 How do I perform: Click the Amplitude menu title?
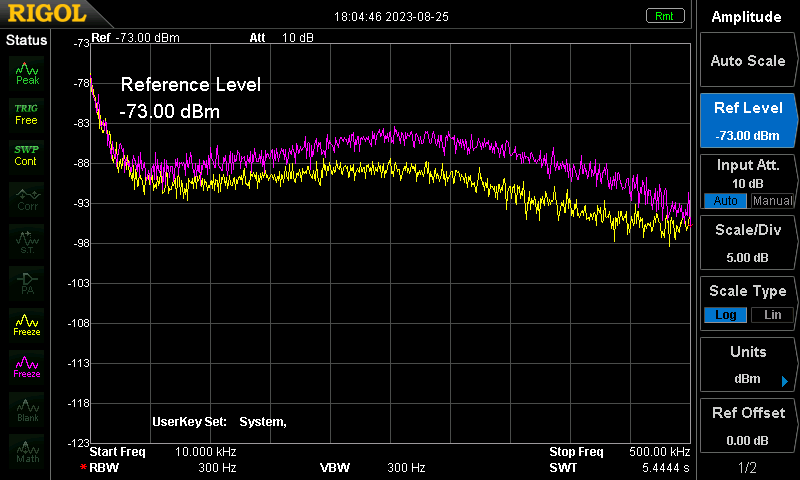(x=746, y=17)
